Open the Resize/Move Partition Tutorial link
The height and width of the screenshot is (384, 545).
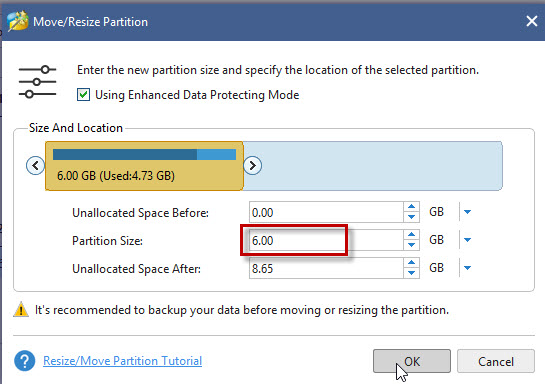click(122, 361)
